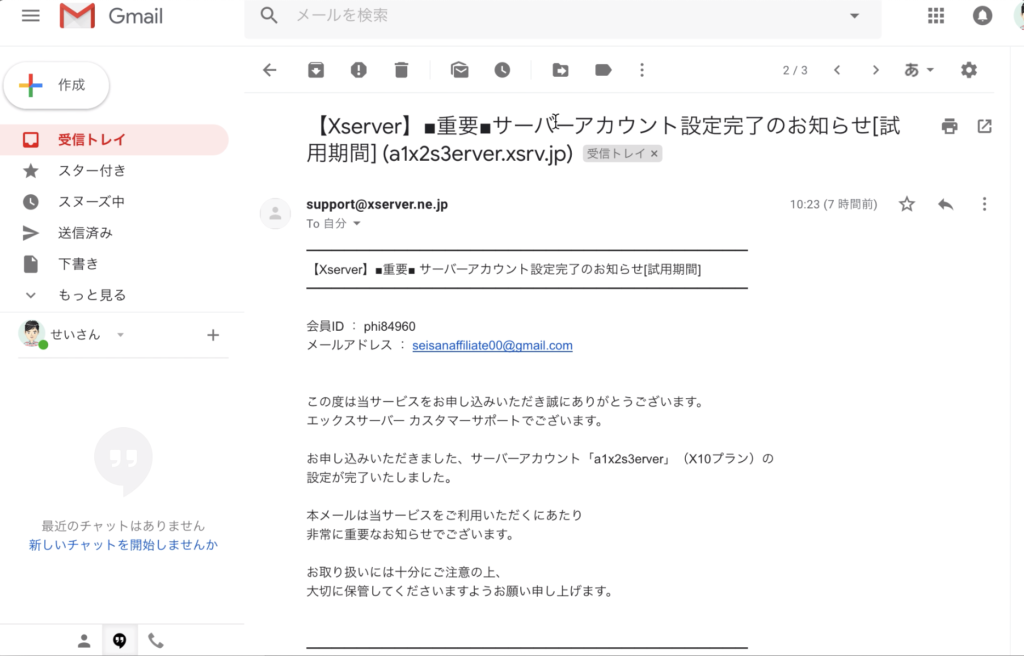Print the email using the printer icon
The width and height of the screenshot is (1024, 656).
pyautogui.click(x=949, y=126)
